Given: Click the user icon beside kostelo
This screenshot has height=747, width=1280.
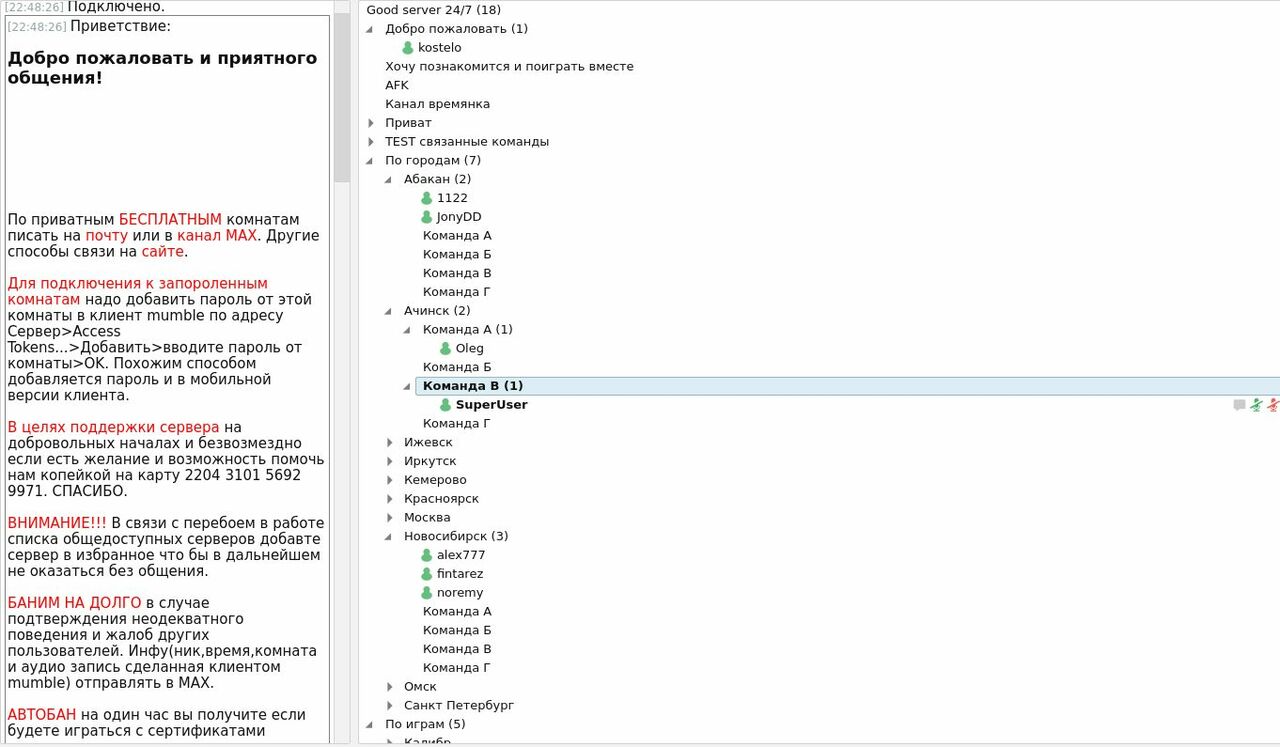Looking at the screenshot, I should tap(407, 48).
